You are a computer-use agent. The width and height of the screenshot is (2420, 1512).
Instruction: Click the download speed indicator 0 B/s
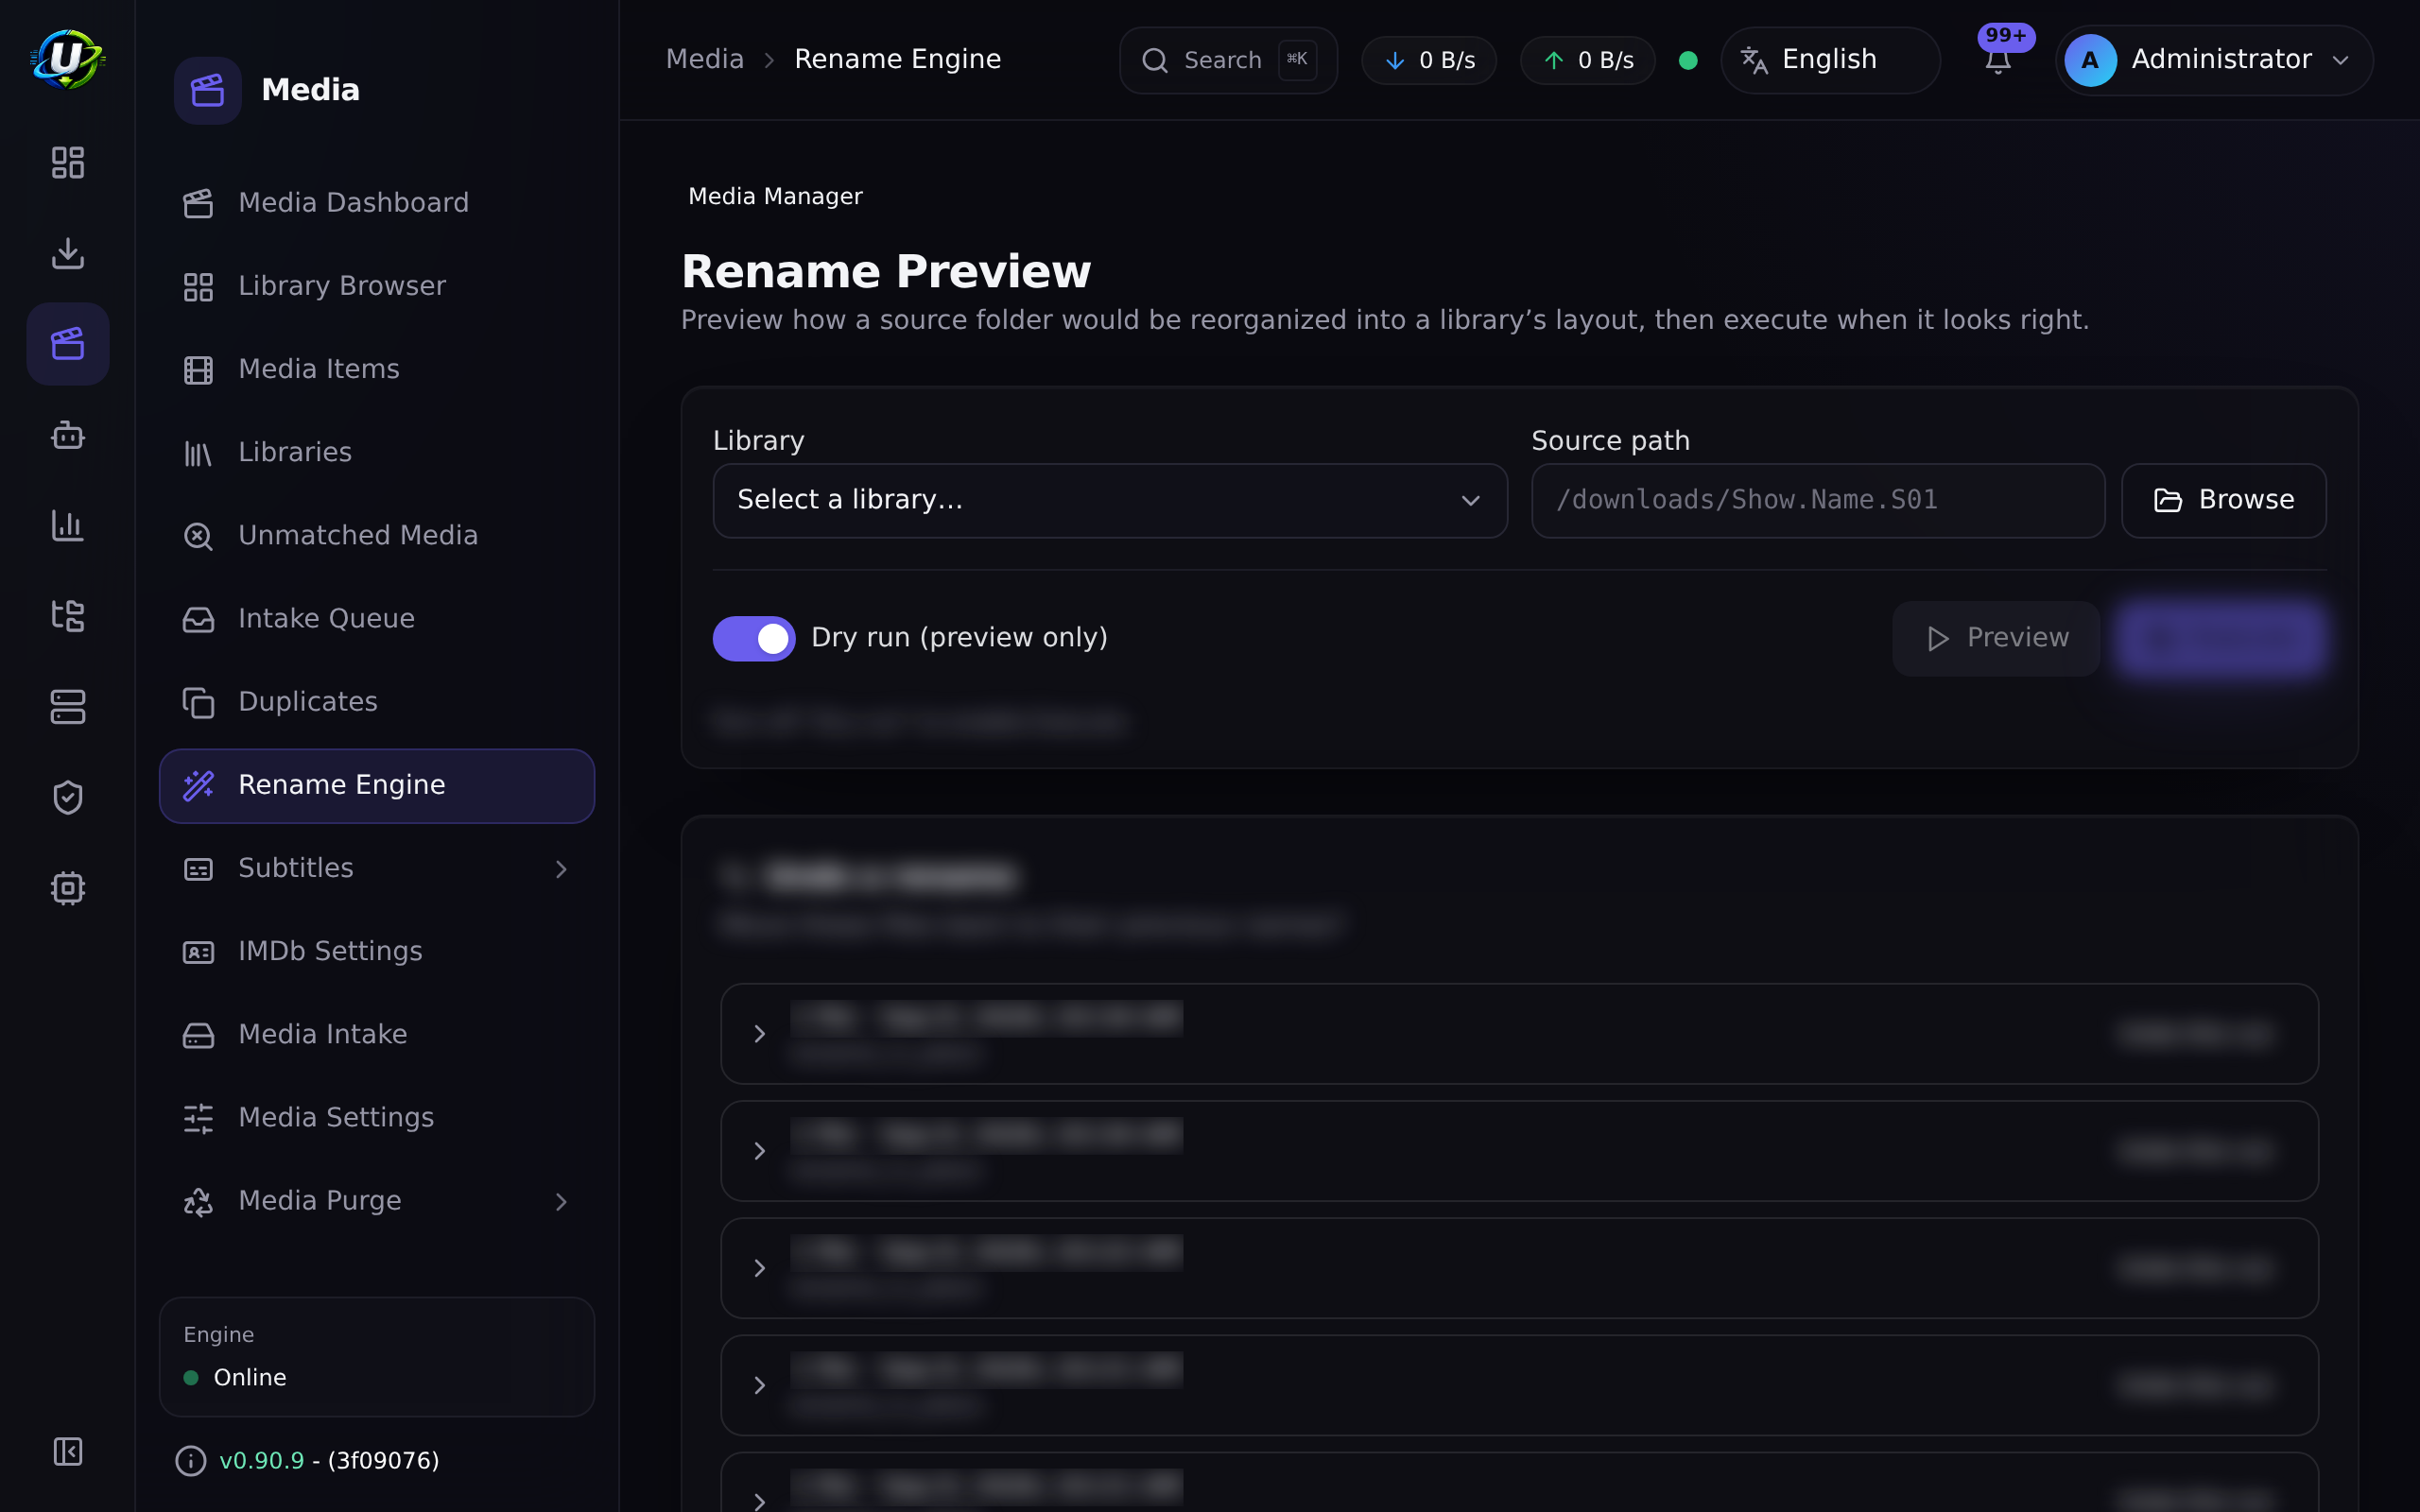coord(1429,60)
